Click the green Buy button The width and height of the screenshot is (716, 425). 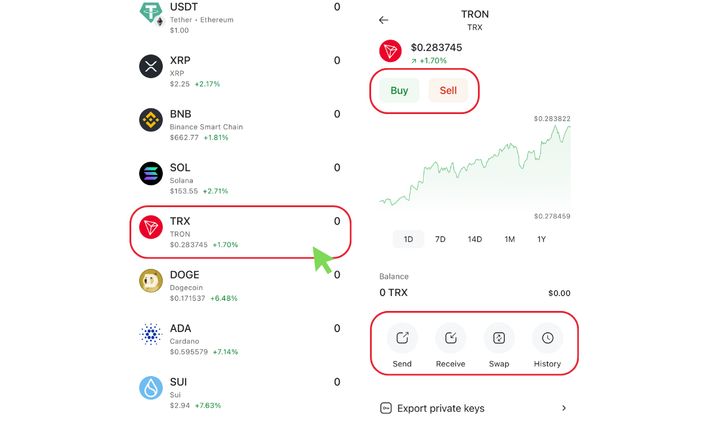coord(399,90)
